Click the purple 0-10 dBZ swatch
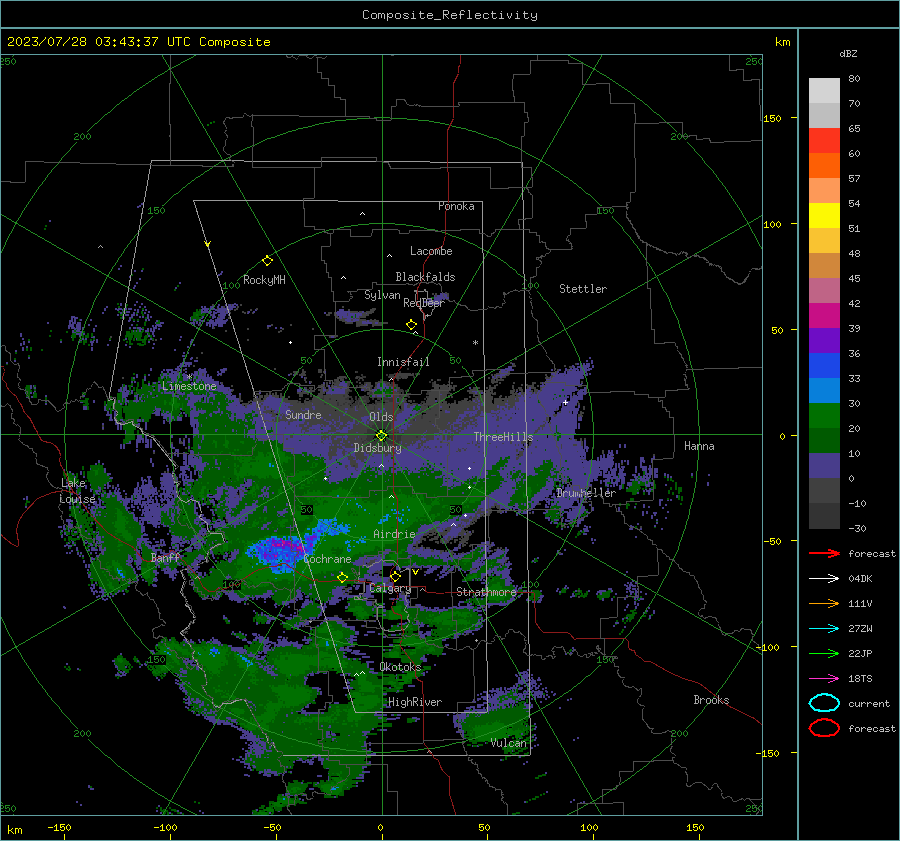This screenshot has width=900, height=841. 824,466
